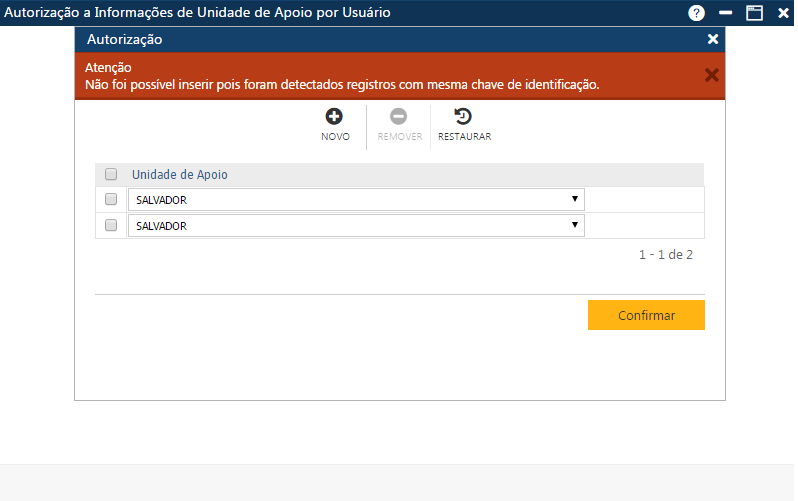Click the RESTAURAR restore icon
Screen dimensions: 798x501
464,117
